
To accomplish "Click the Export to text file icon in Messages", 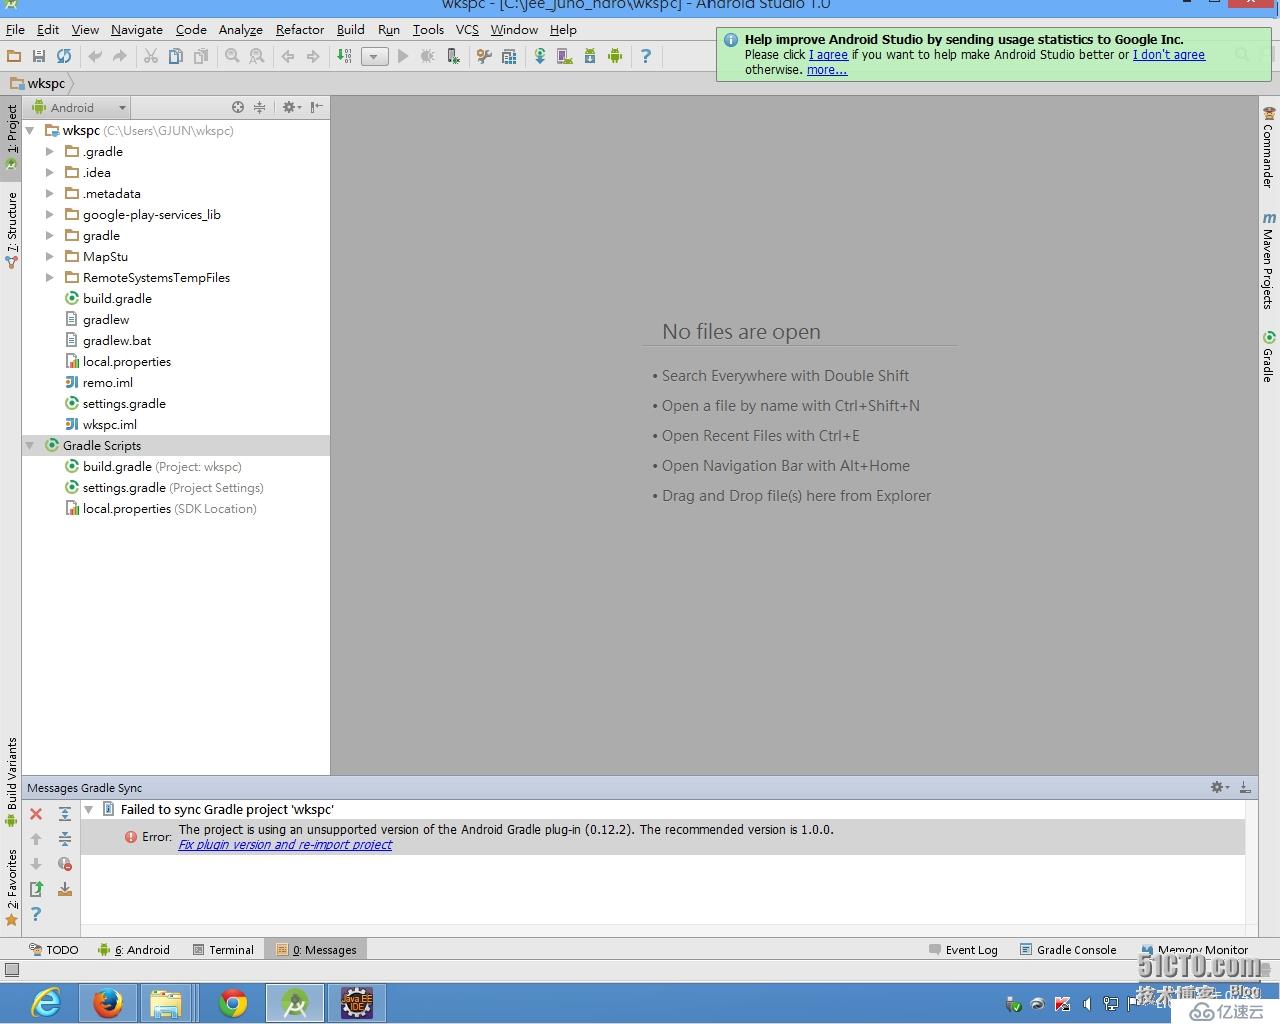I will pos(36,889).
